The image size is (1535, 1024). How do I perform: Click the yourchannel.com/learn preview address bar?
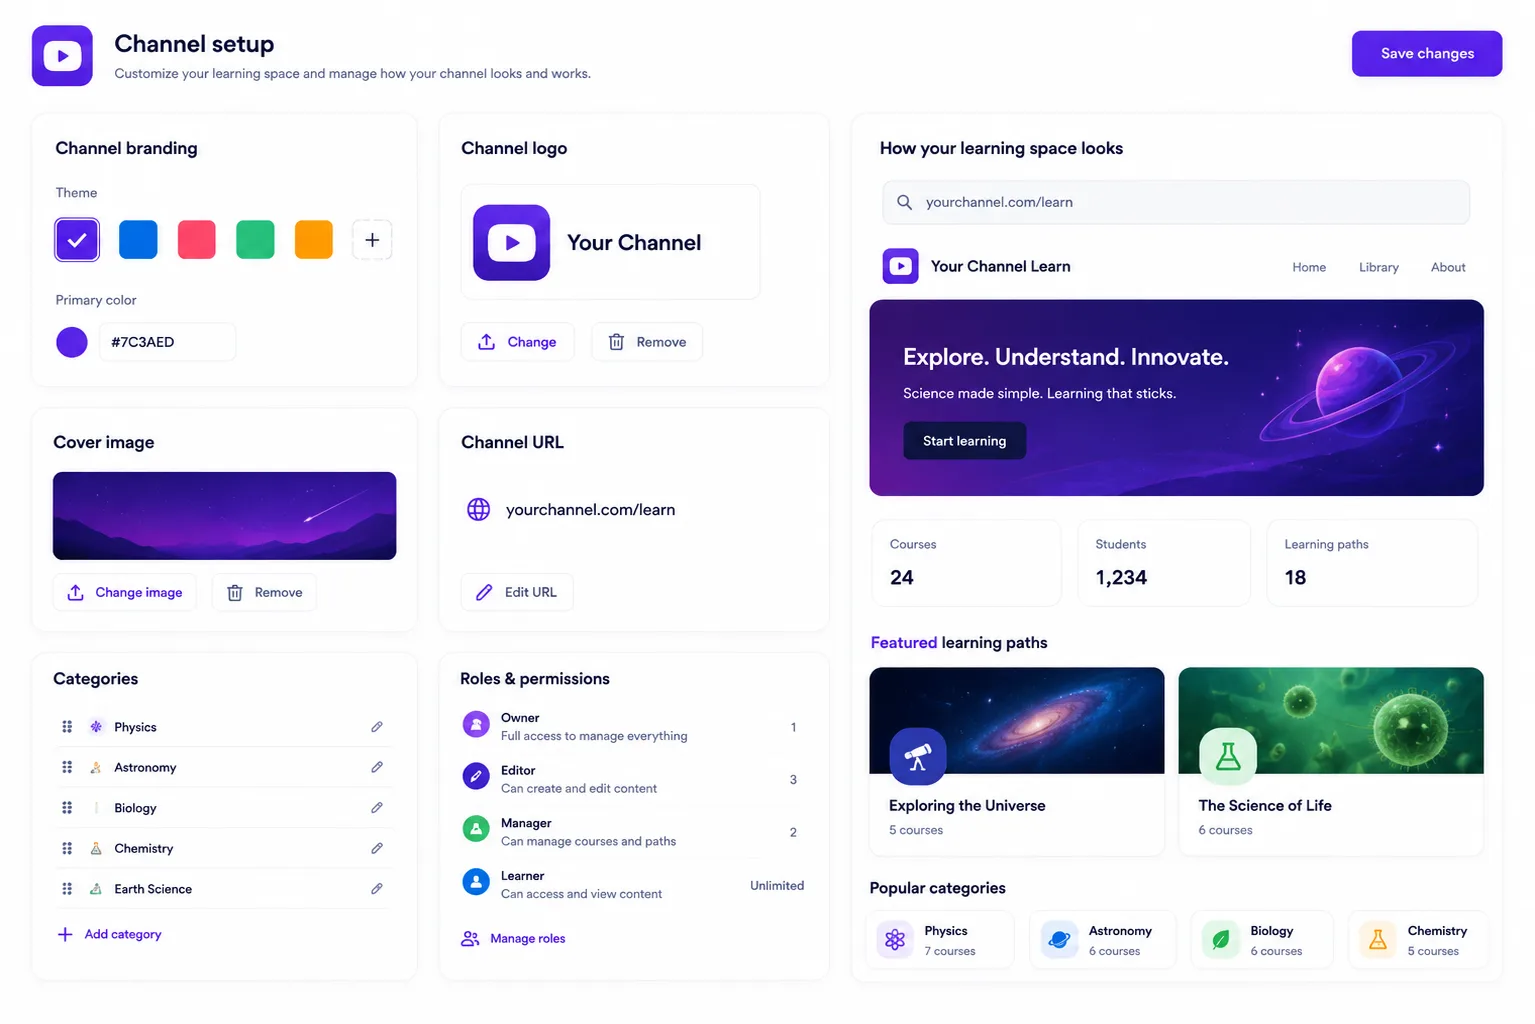pos(1176,202)
